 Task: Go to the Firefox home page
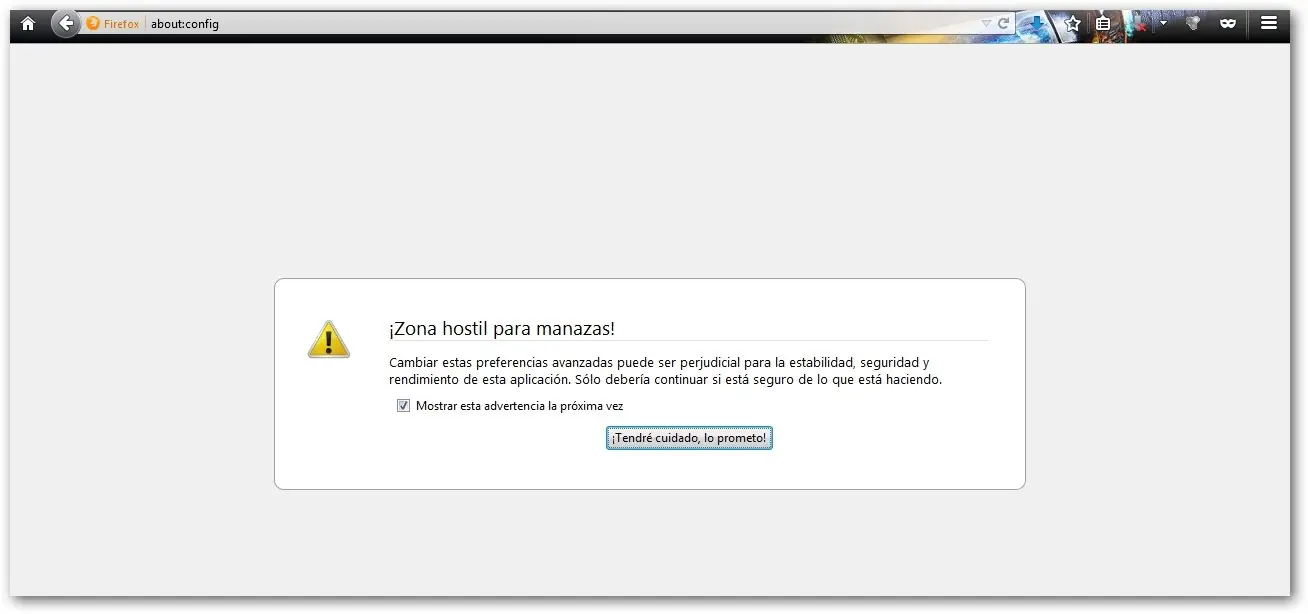[x=28, y=23]
